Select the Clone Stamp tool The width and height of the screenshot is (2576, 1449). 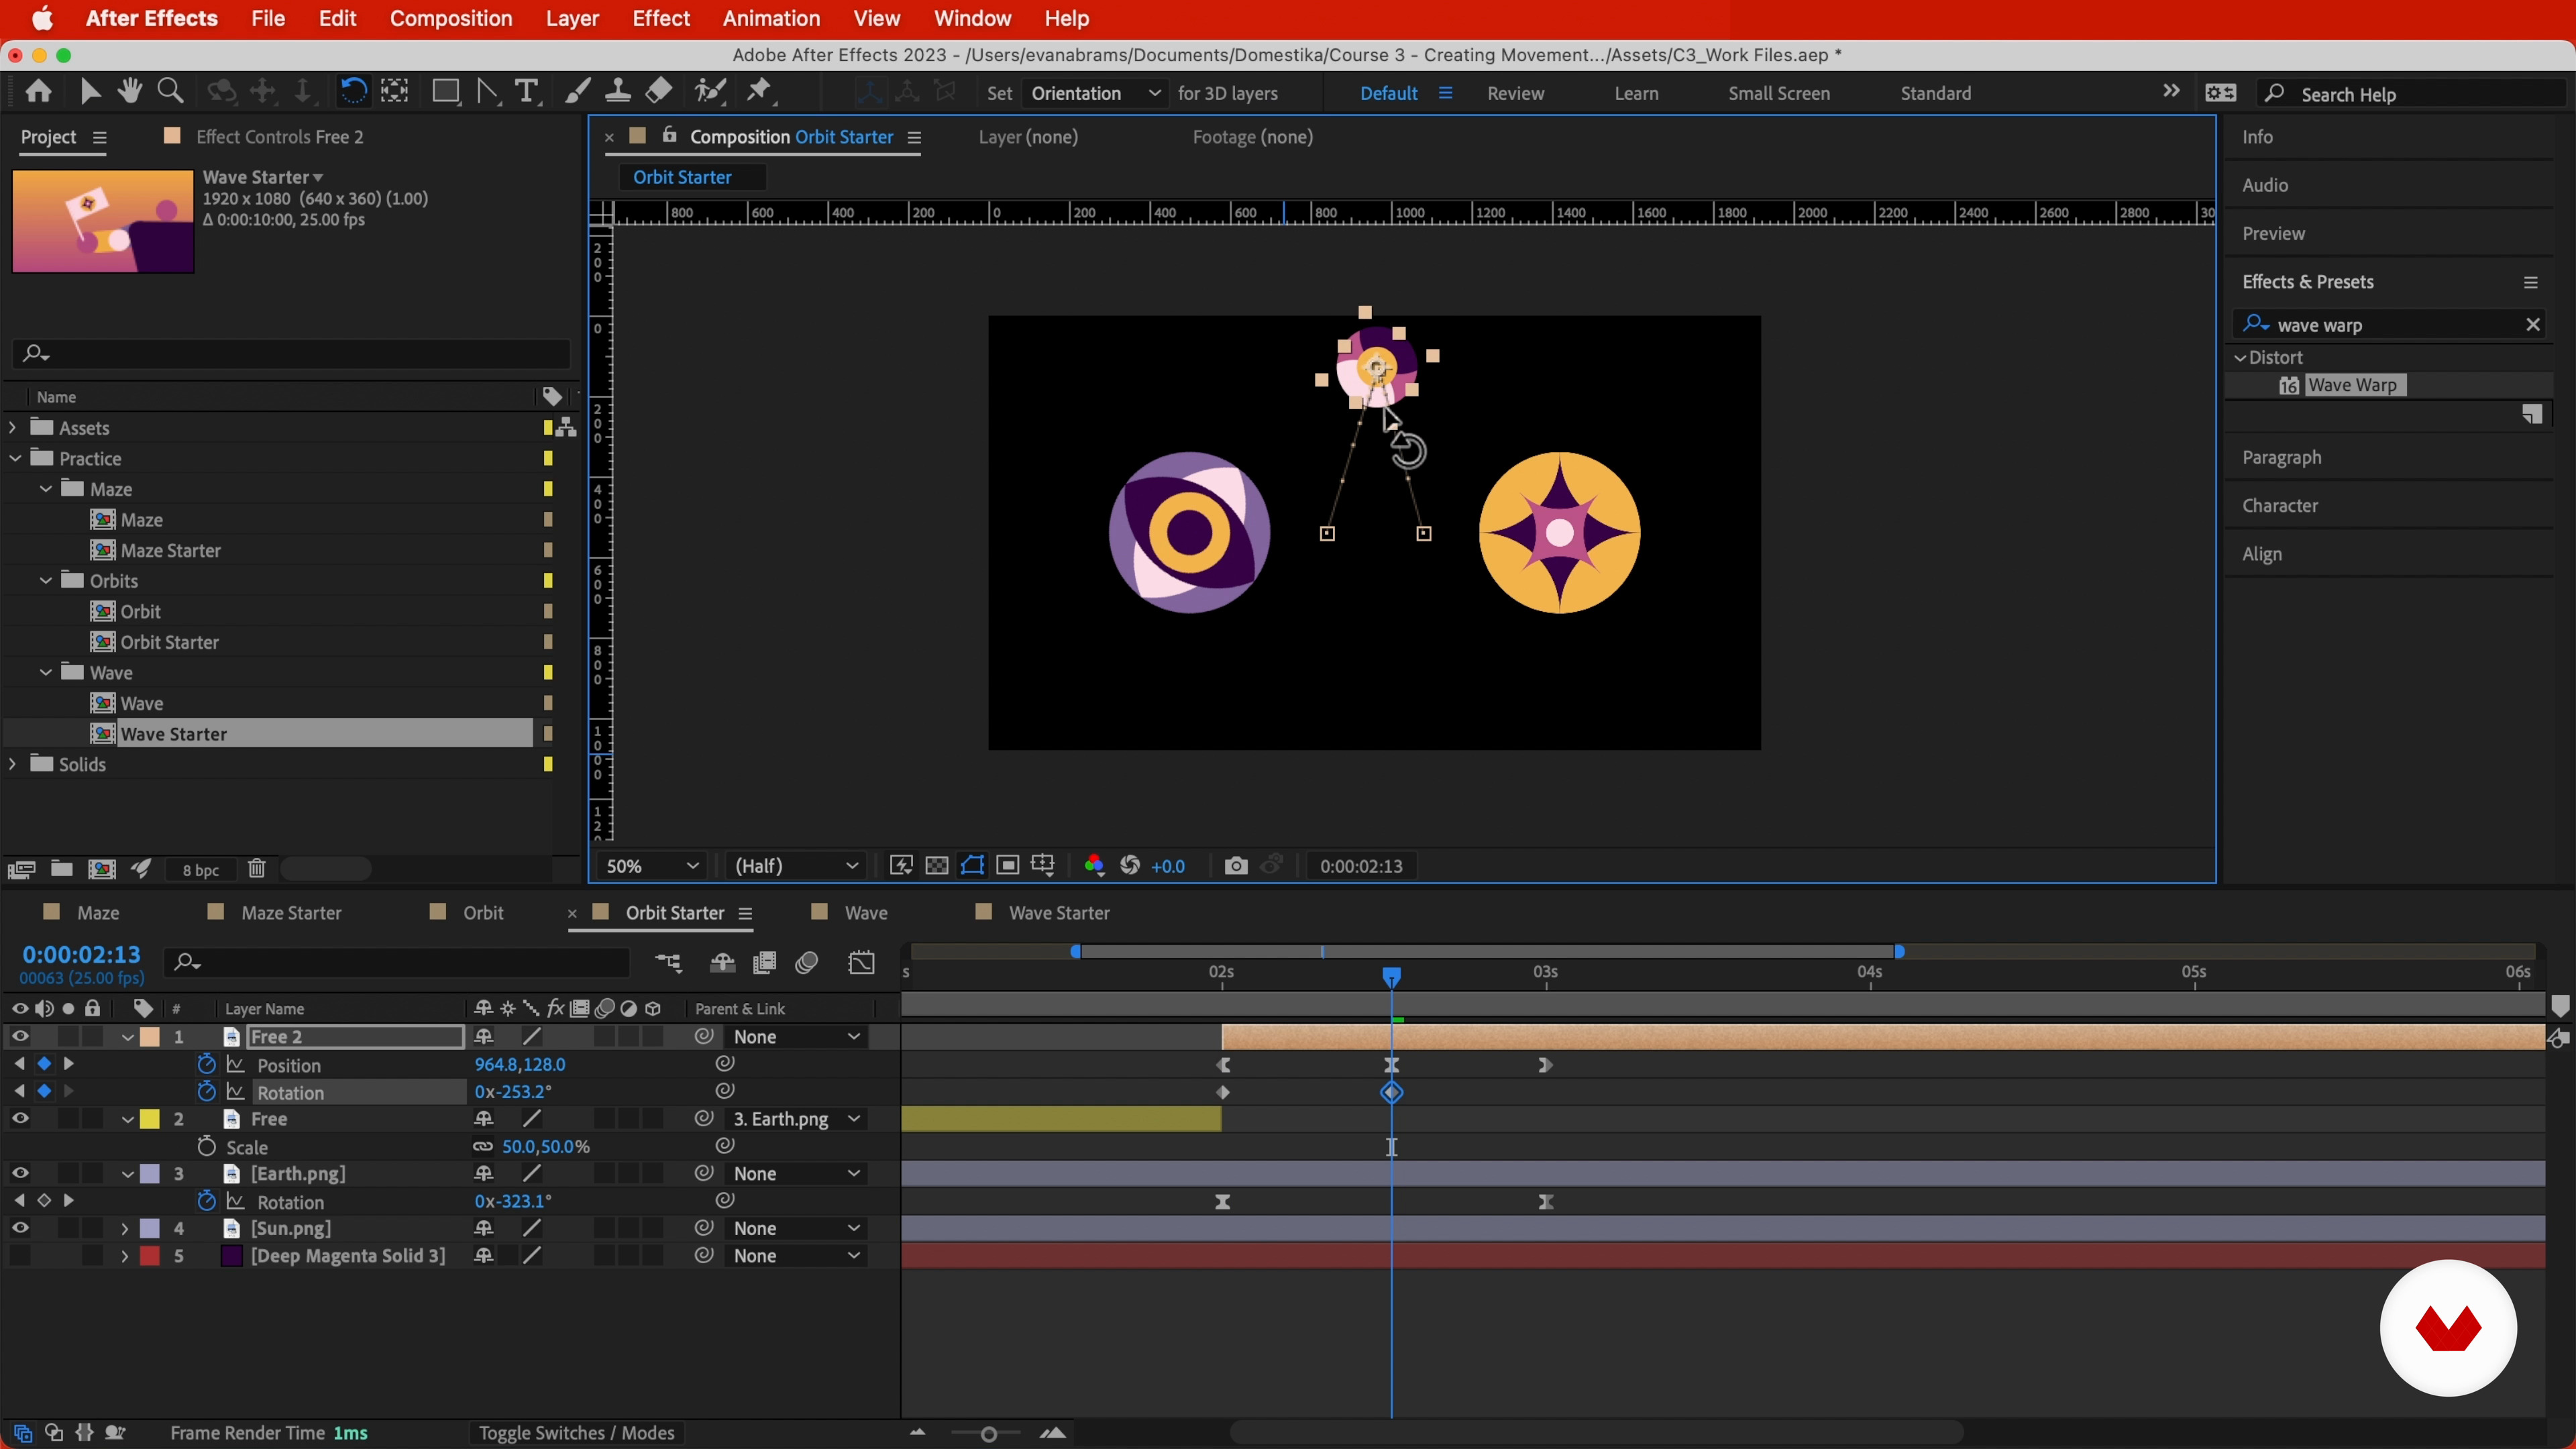click(x=618, y=92)
